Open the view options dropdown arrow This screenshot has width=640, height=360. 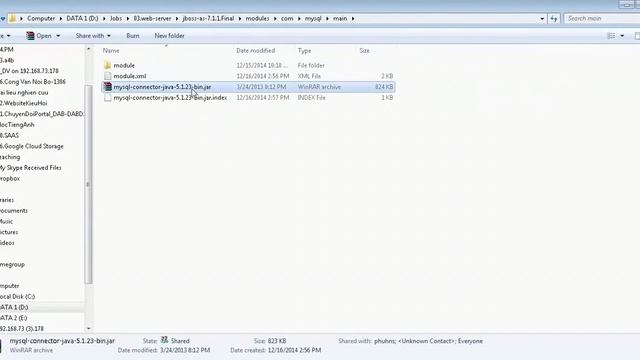622,36
